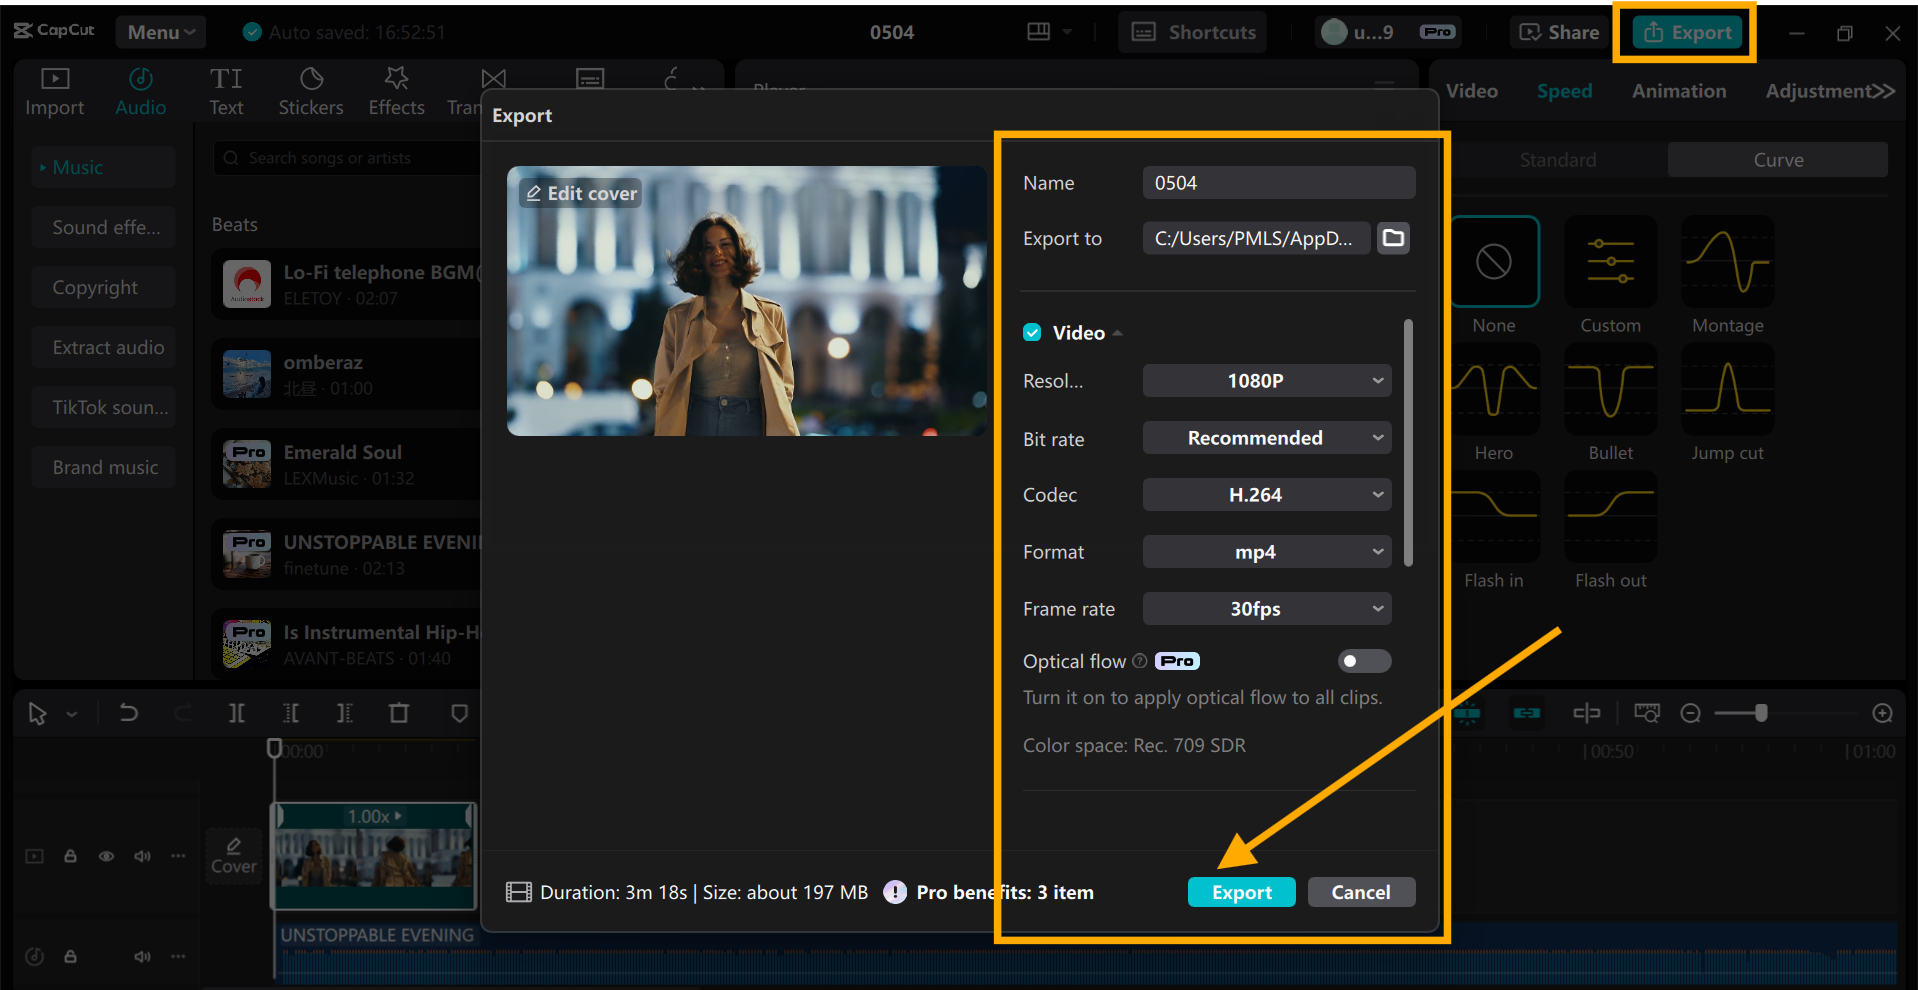The width and height of the screenshot is (1918, 990).
Task: Choose the Jump cut speed curve preset
Action: 1728,390
